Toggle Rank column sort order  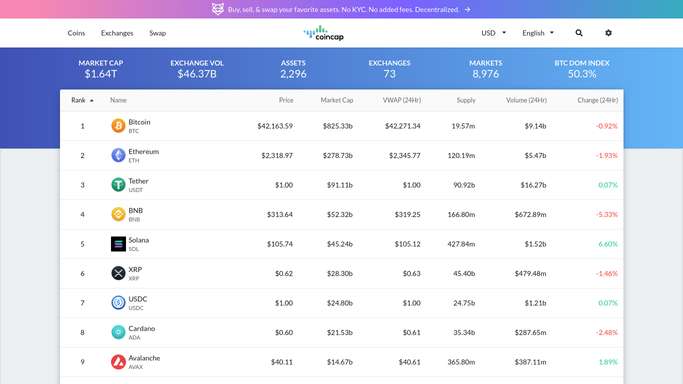[82, 100]
